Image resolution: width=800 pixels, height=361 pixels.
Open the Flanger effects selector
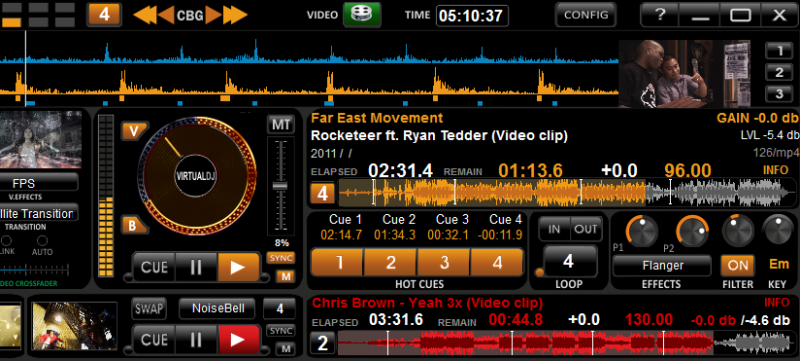[x=662, y=266]
